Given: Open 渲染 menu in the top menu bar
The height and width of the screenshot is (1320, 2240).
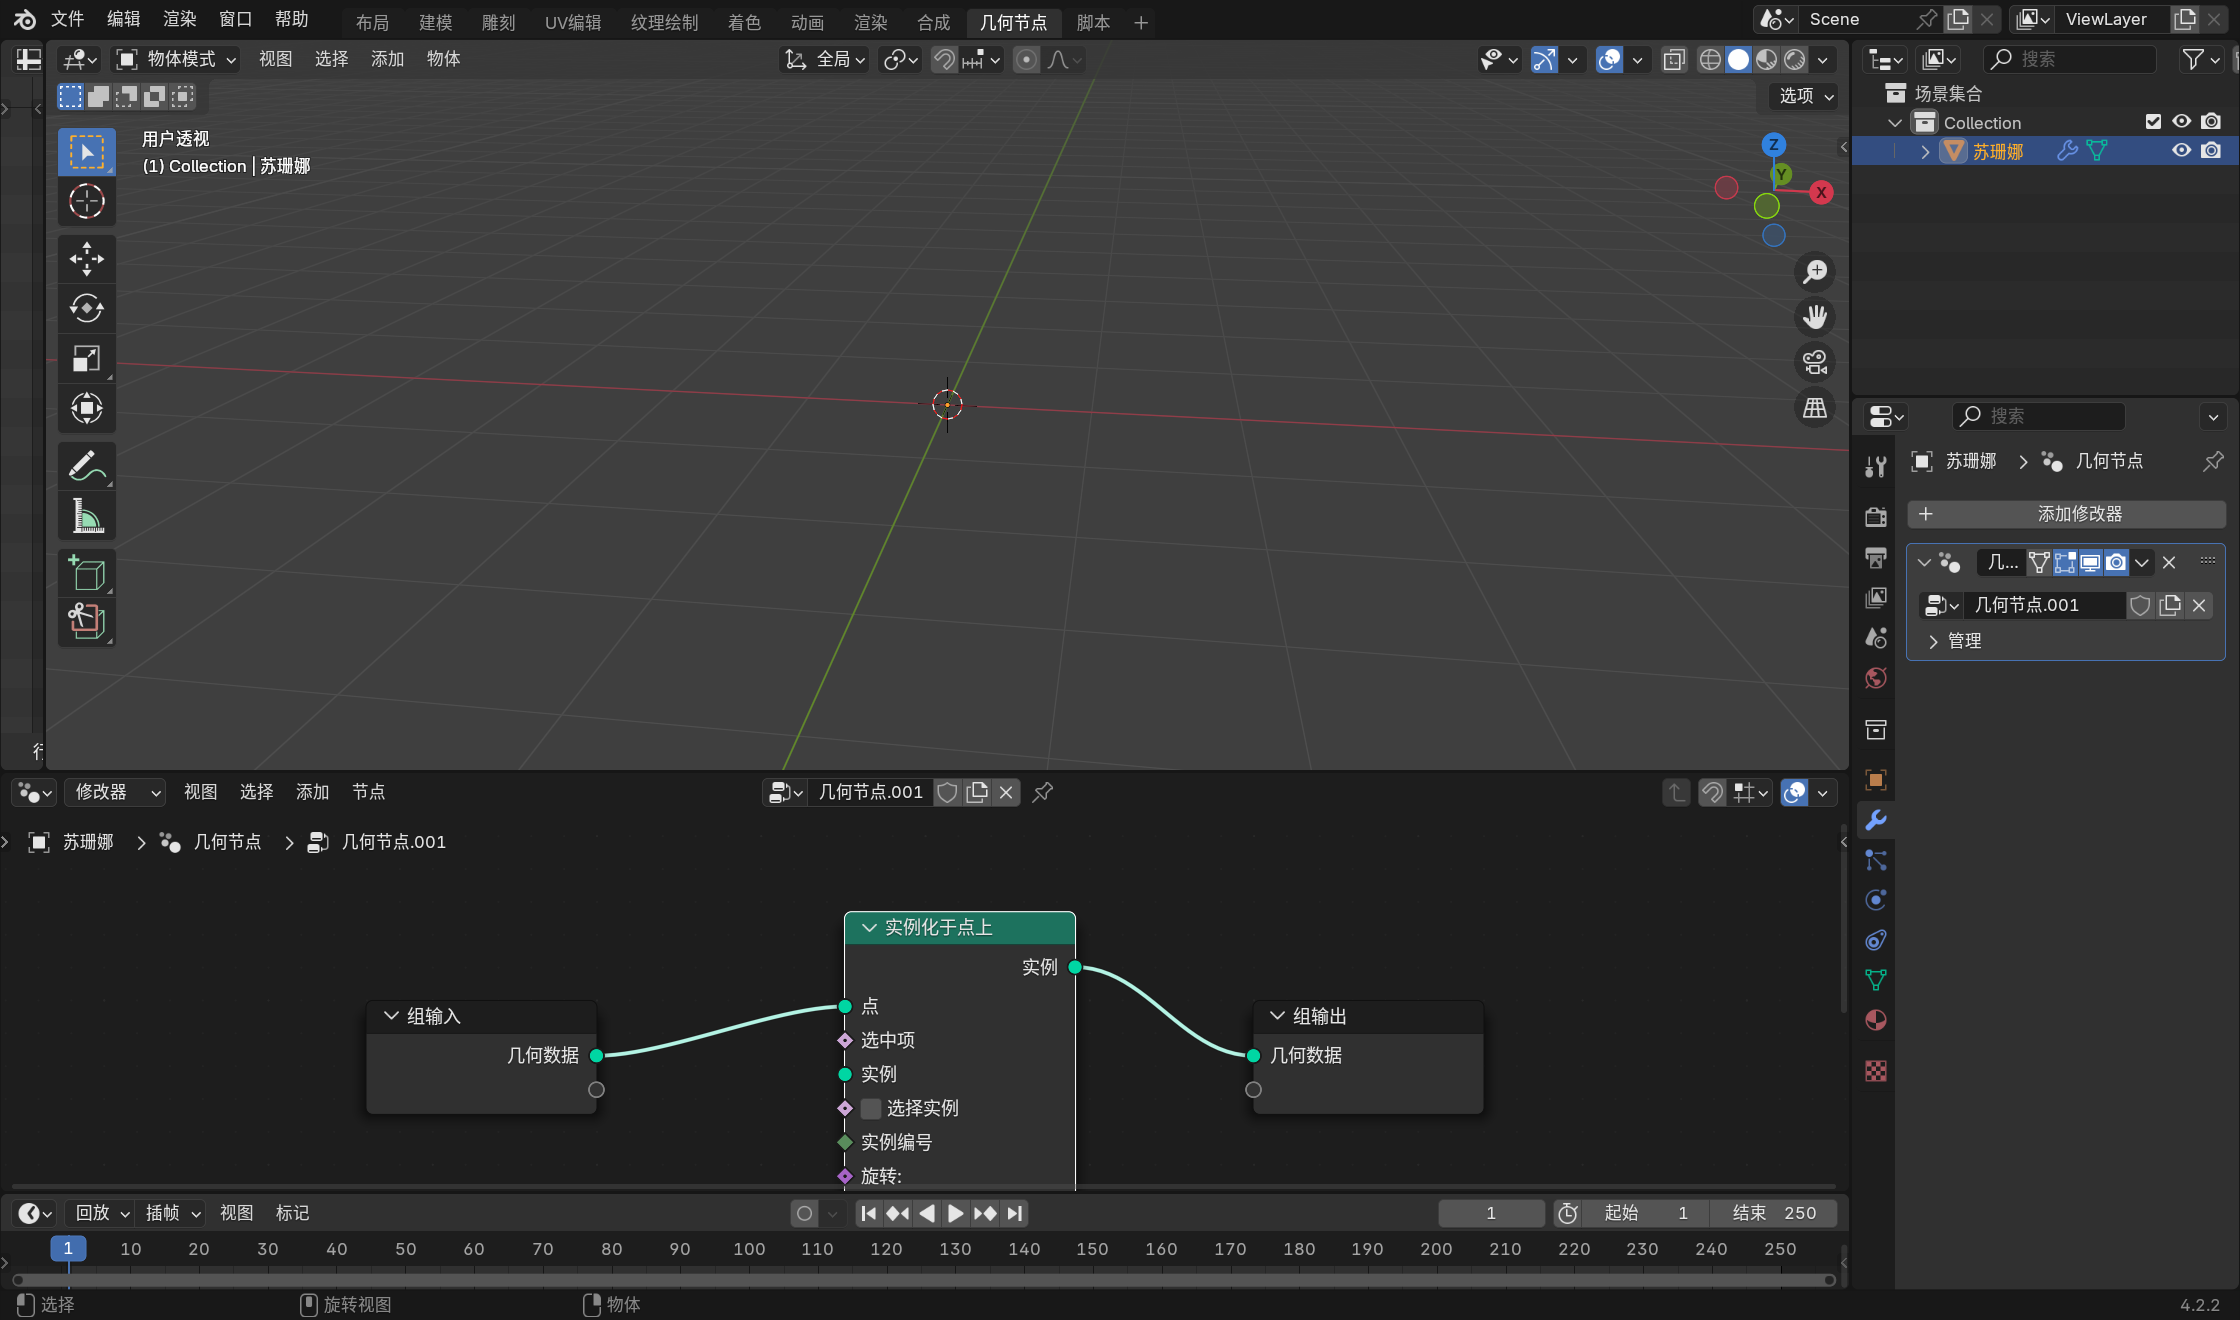Looking at the screenshot, I should (180, 19).
